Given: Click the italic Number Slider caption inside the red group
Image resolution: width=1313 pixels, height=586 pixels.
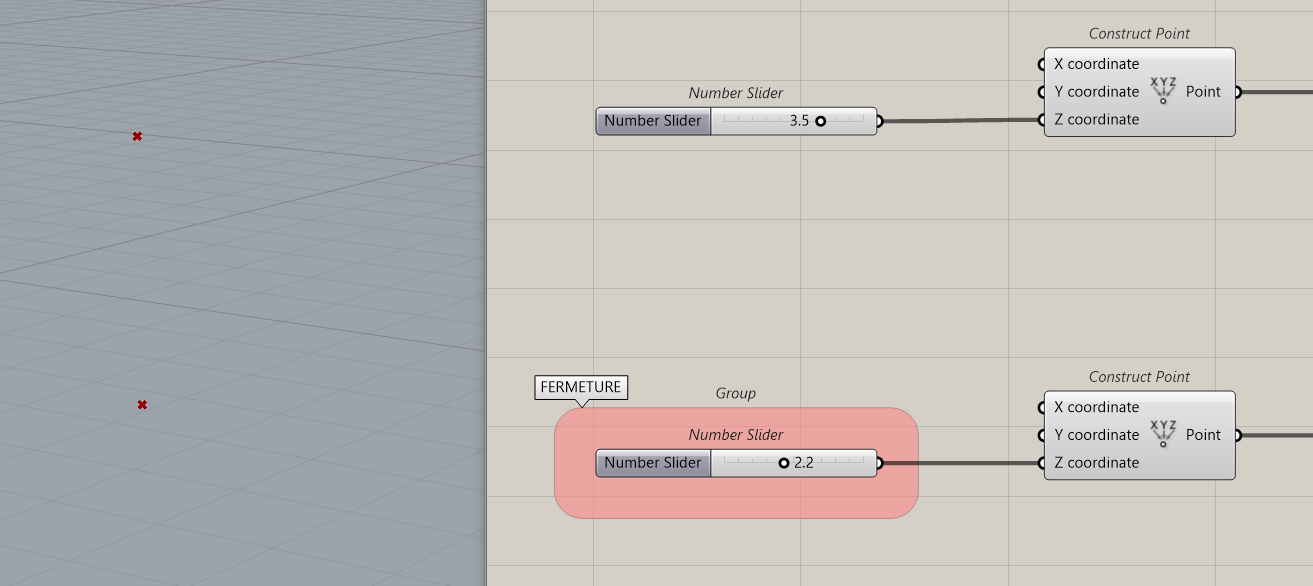Looking at the screenshot, I should pos(736,435).
